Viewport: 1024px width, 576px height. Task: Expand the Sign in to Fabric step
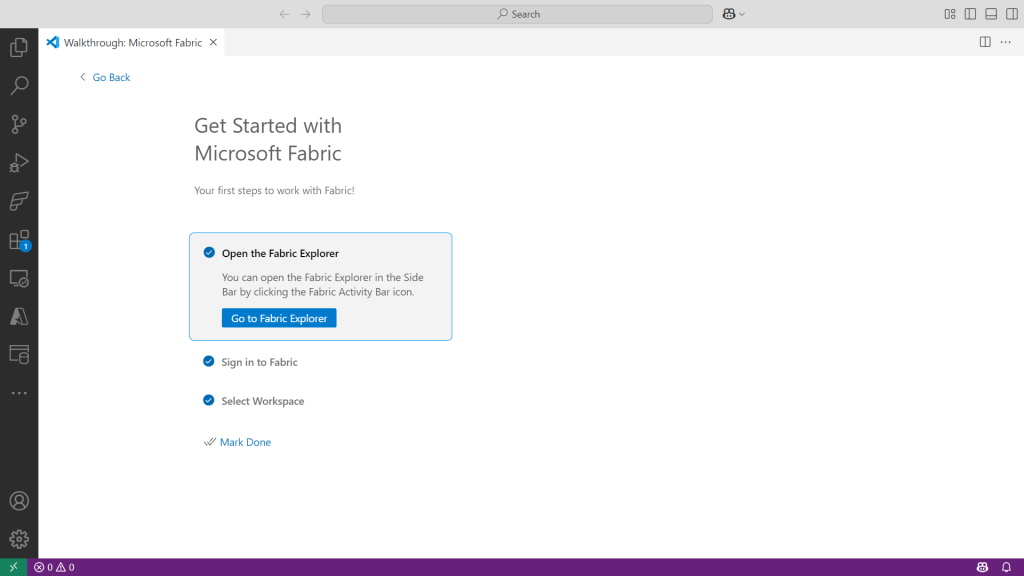[259, 362]
